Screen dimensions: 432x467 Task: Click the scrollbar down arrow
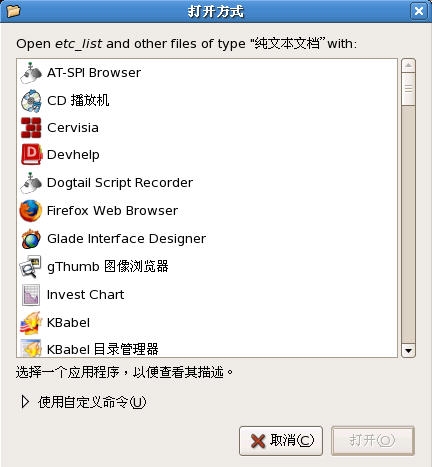[408, 351]
